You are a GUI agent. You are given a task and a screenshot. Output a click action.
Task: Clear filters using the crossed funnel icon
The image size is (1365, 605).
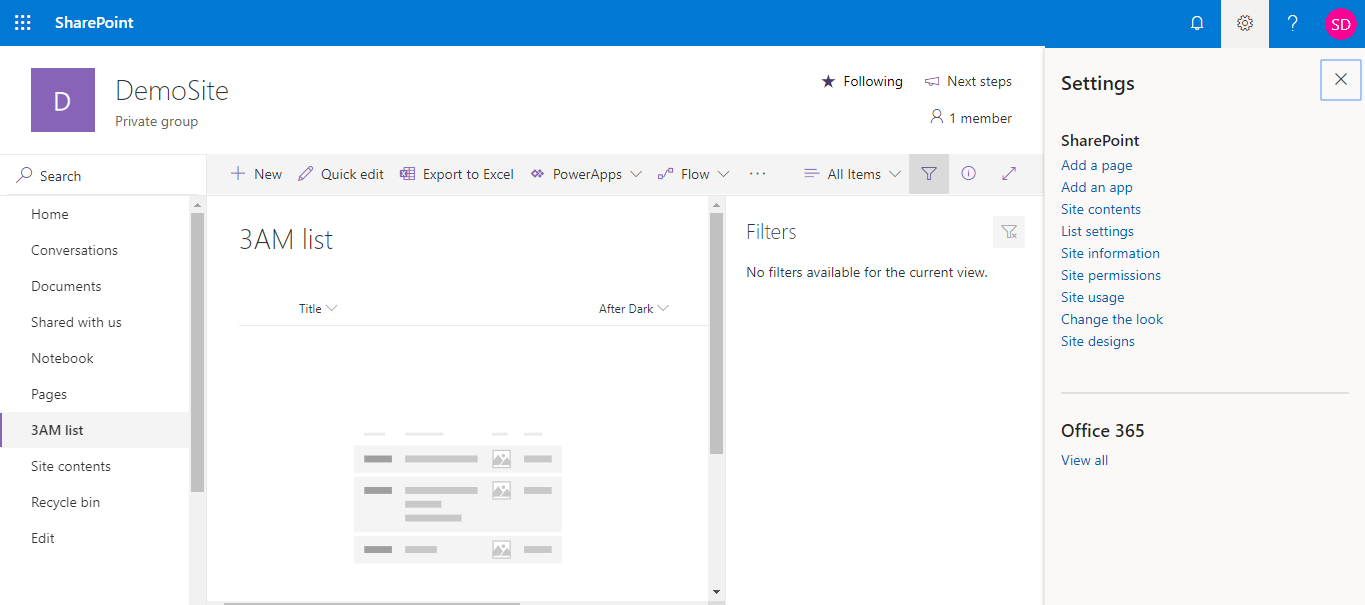click(x=1008, y=231)
